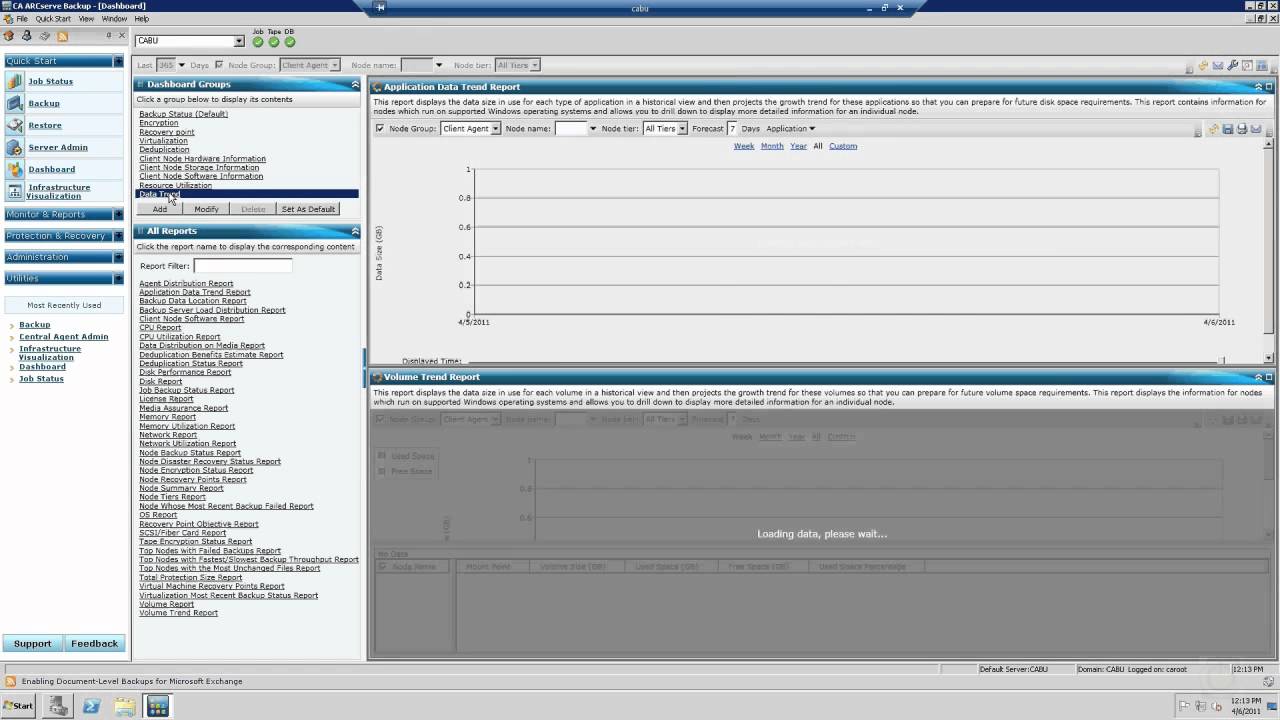Click the RSS feed icon in the navigation toolbar
Screen dimensions: 1280x720
point(63,36)
